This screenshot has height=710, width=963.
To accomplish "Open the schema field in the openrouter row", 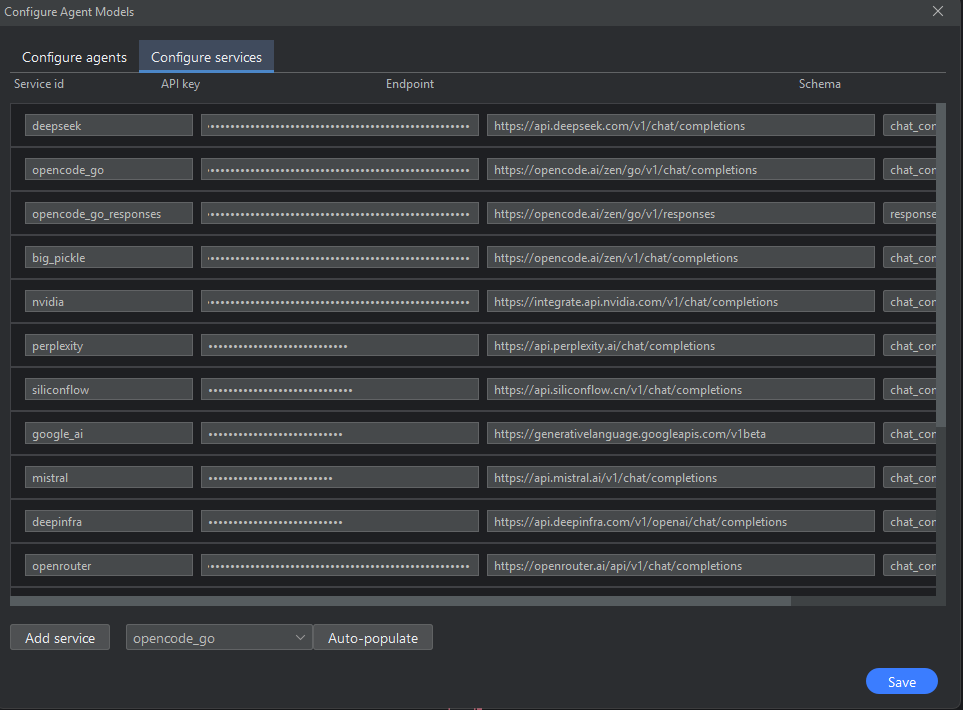I will pyautogui.click(x=910, y=566).
